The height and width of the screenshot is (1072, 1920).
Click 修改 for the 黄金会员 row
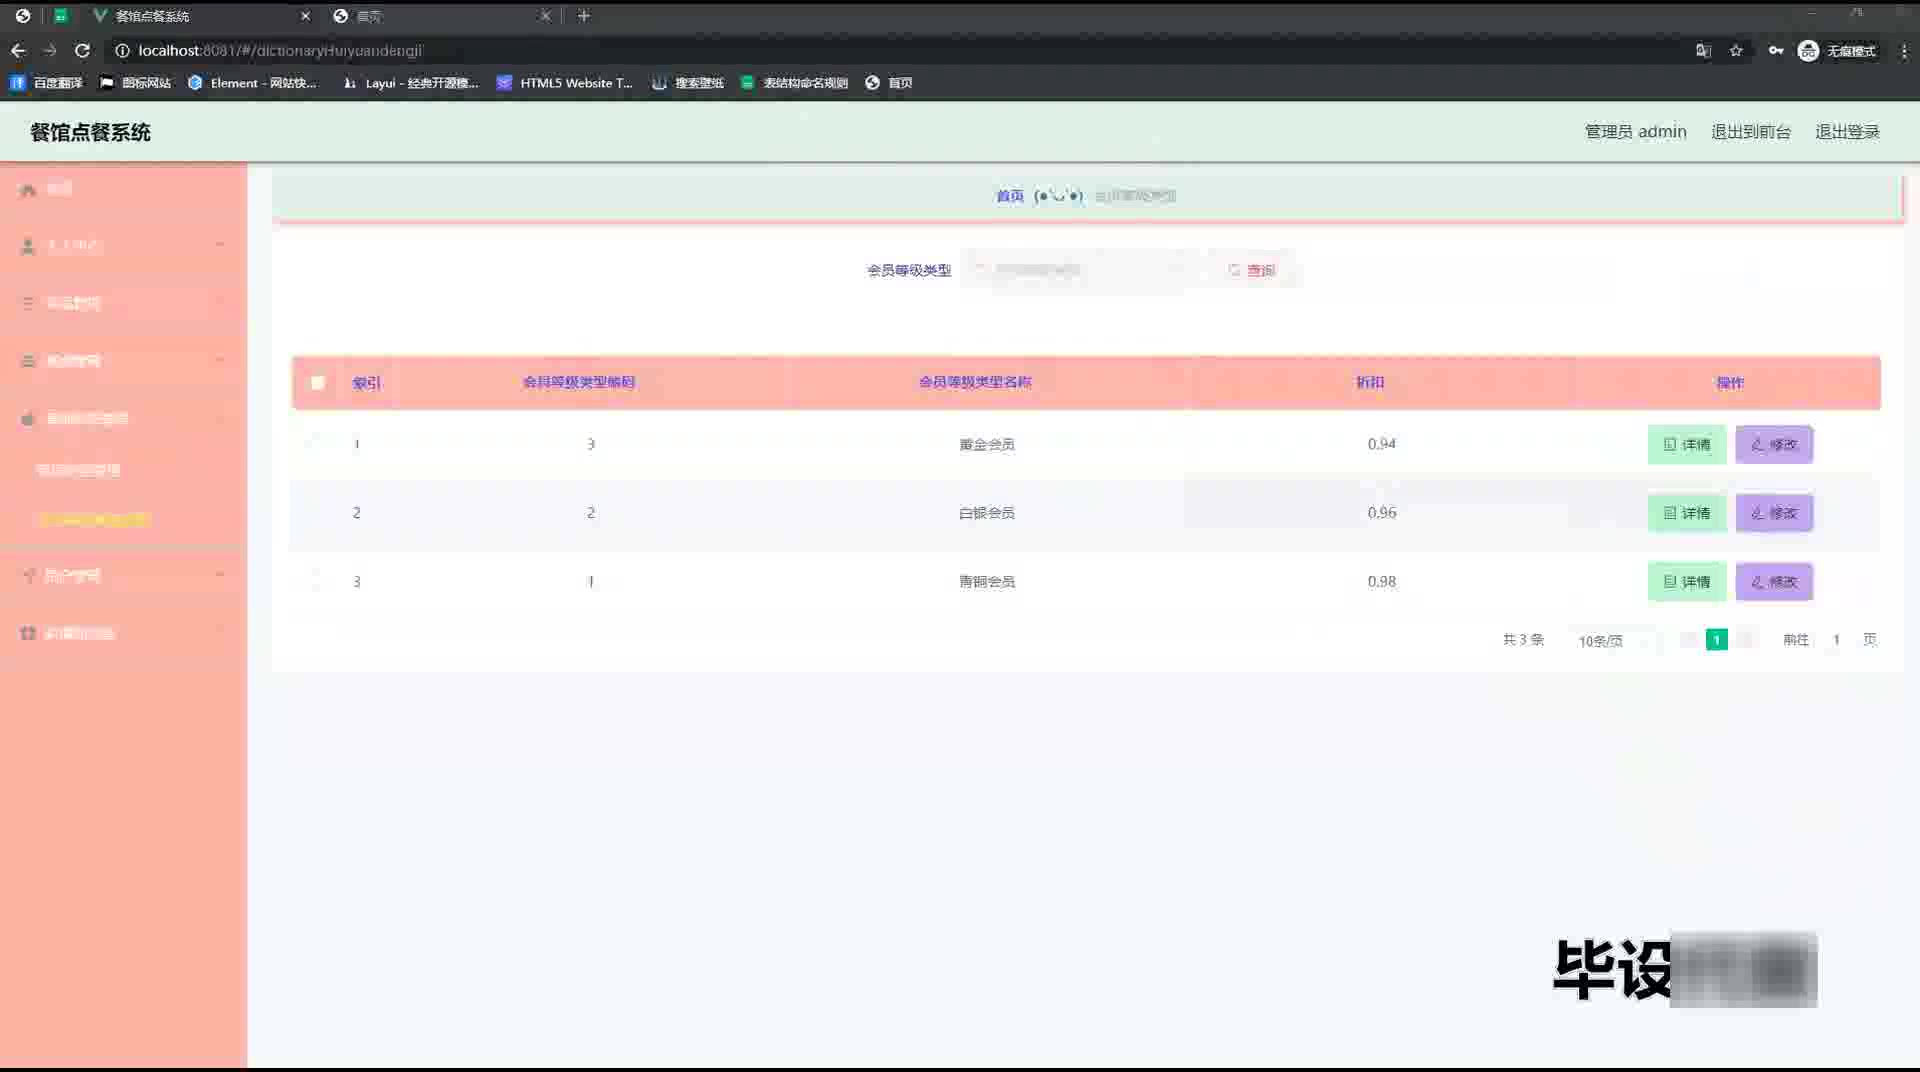click(1774, 444)
